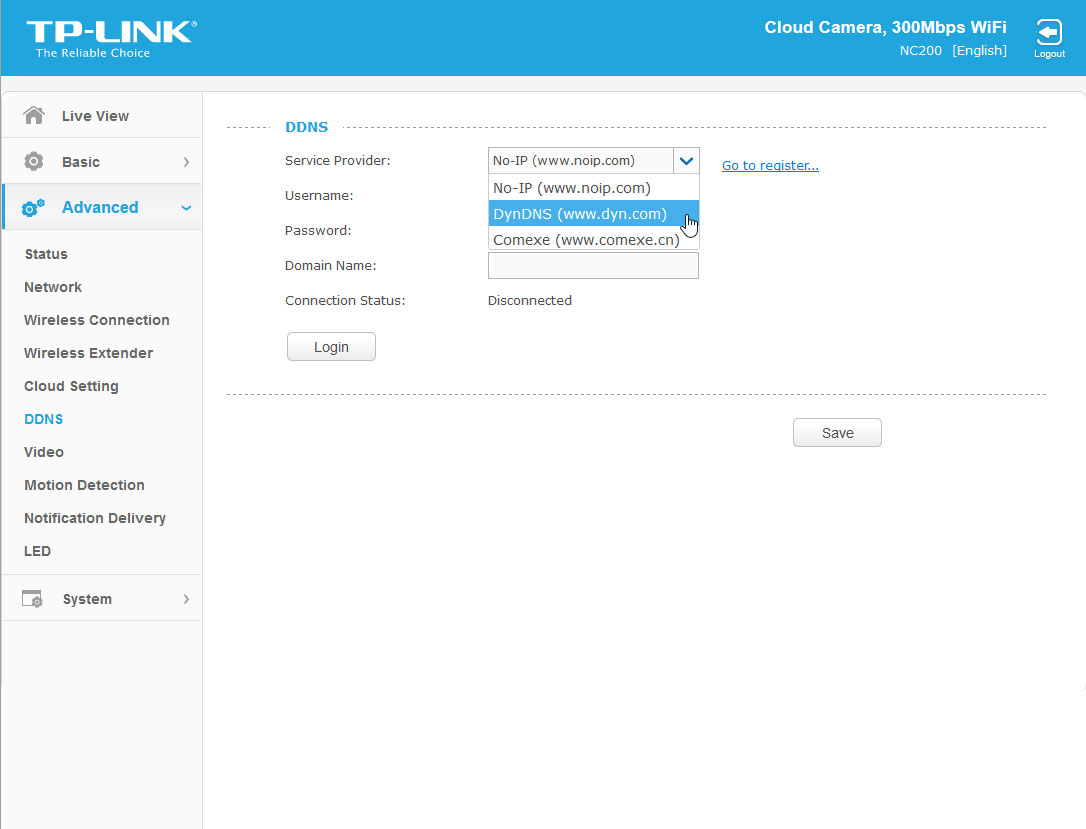Open the Service Provider dropdown arrow
The width and height of the screenshot is (1086, 829).
click(x=686, y=161)
